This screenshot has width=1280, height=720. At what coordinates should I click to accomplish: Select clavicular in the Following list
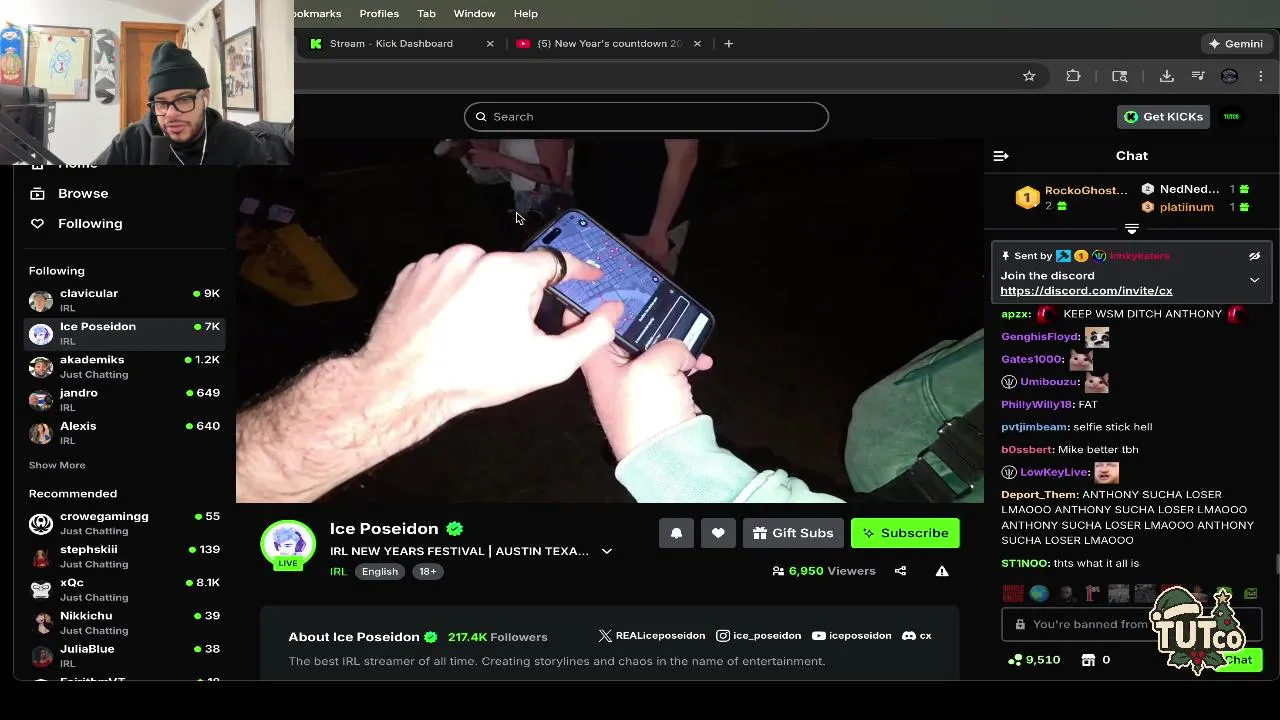[124, 300]
